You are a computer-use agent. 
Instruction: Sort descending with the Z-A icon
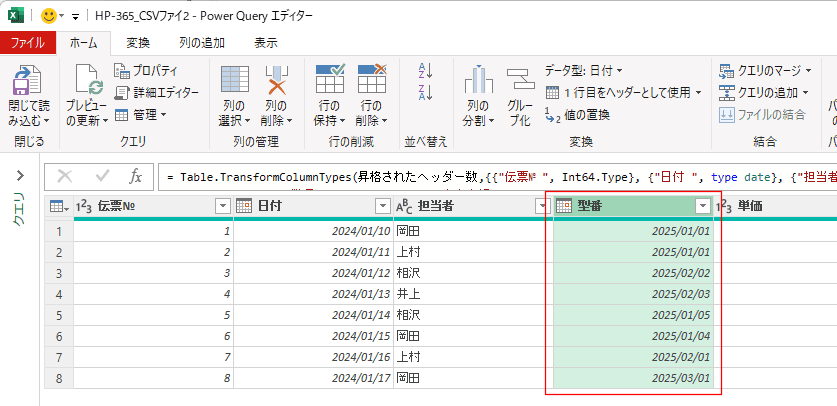click(x=425, y=92)
